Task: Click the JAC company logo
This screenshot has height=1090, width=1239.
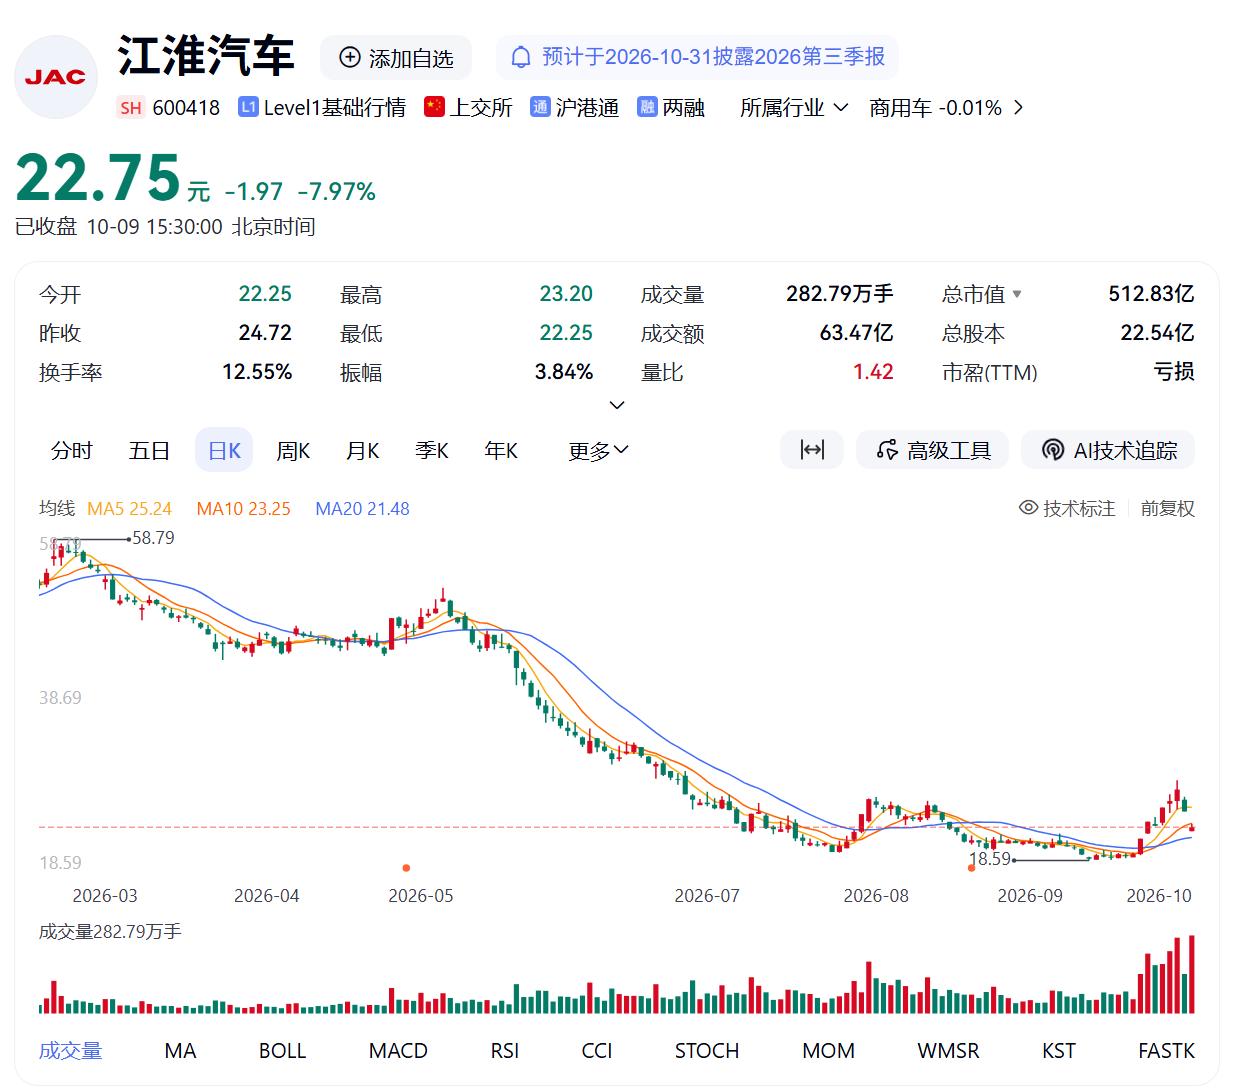Action: click(56, 77)
